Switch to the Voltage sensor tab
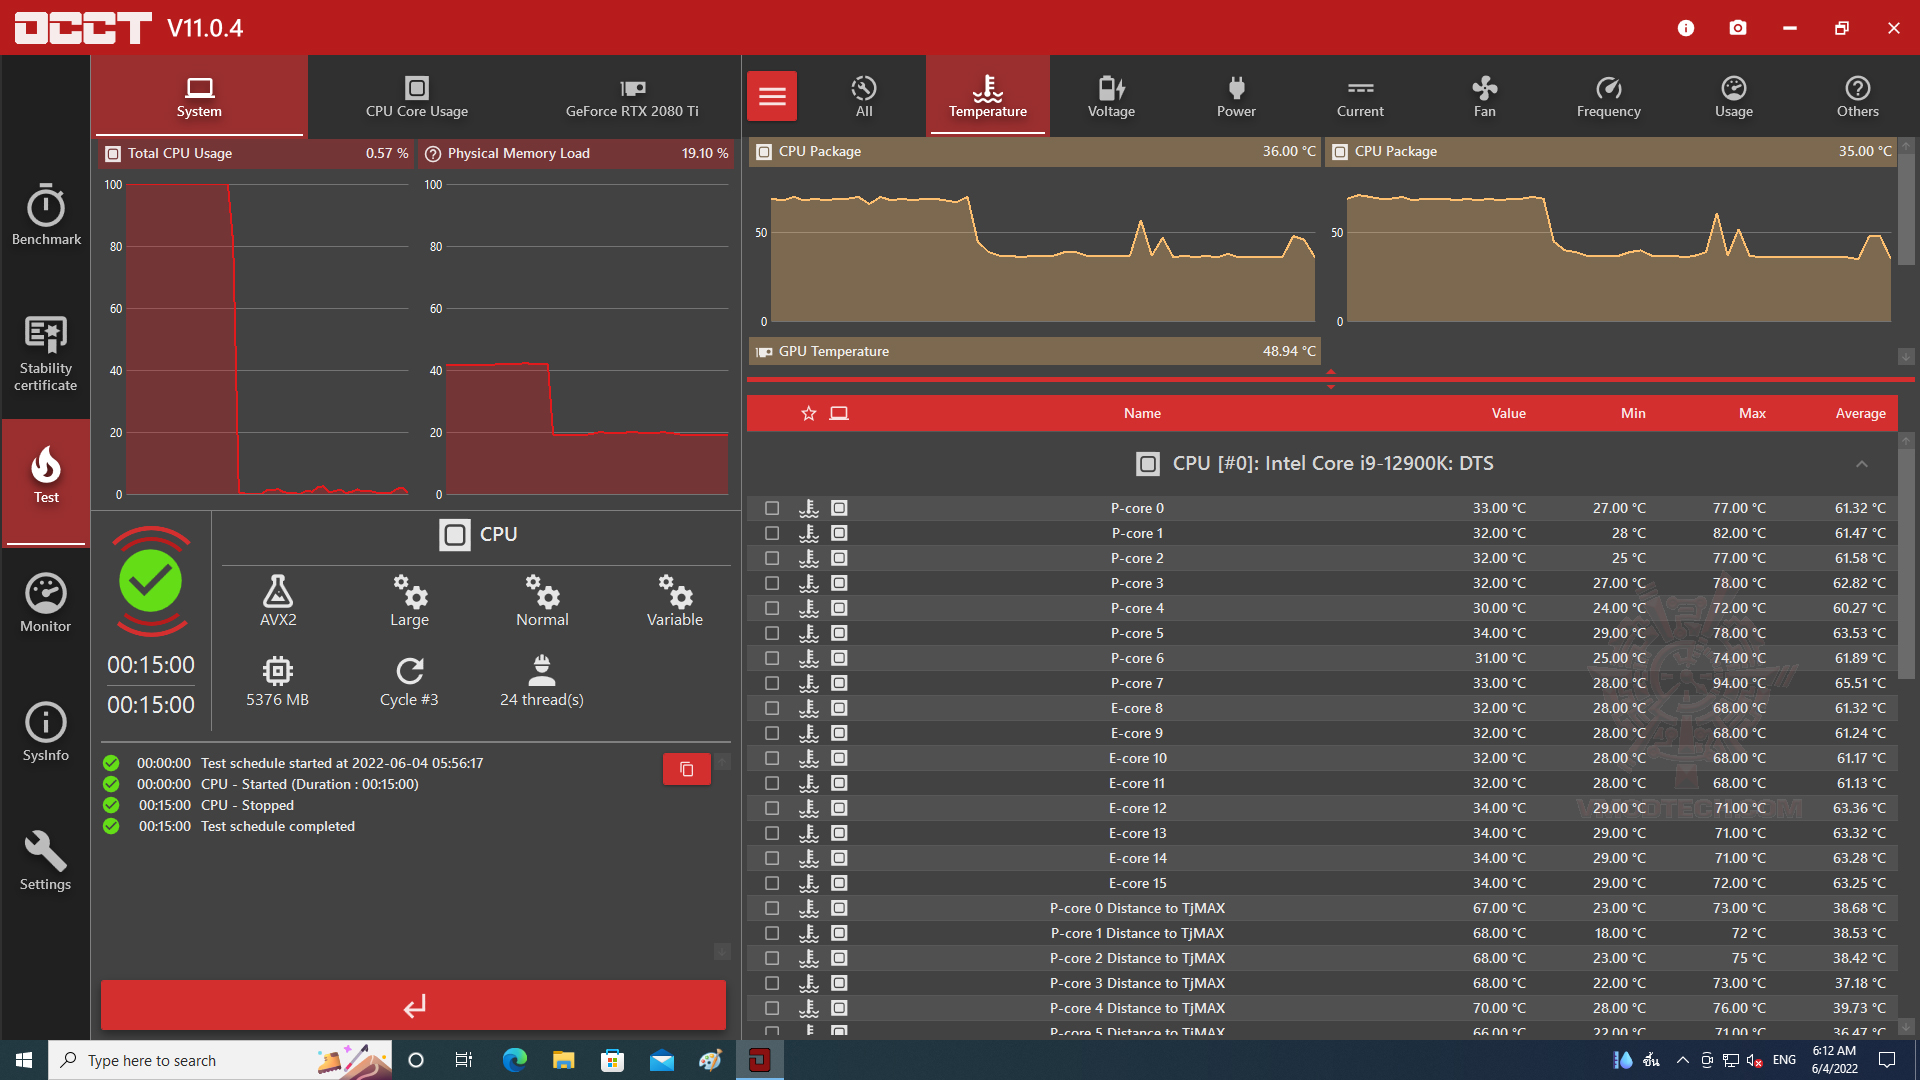This screenshot has width=1920, height=1080. coord(1111,96)
